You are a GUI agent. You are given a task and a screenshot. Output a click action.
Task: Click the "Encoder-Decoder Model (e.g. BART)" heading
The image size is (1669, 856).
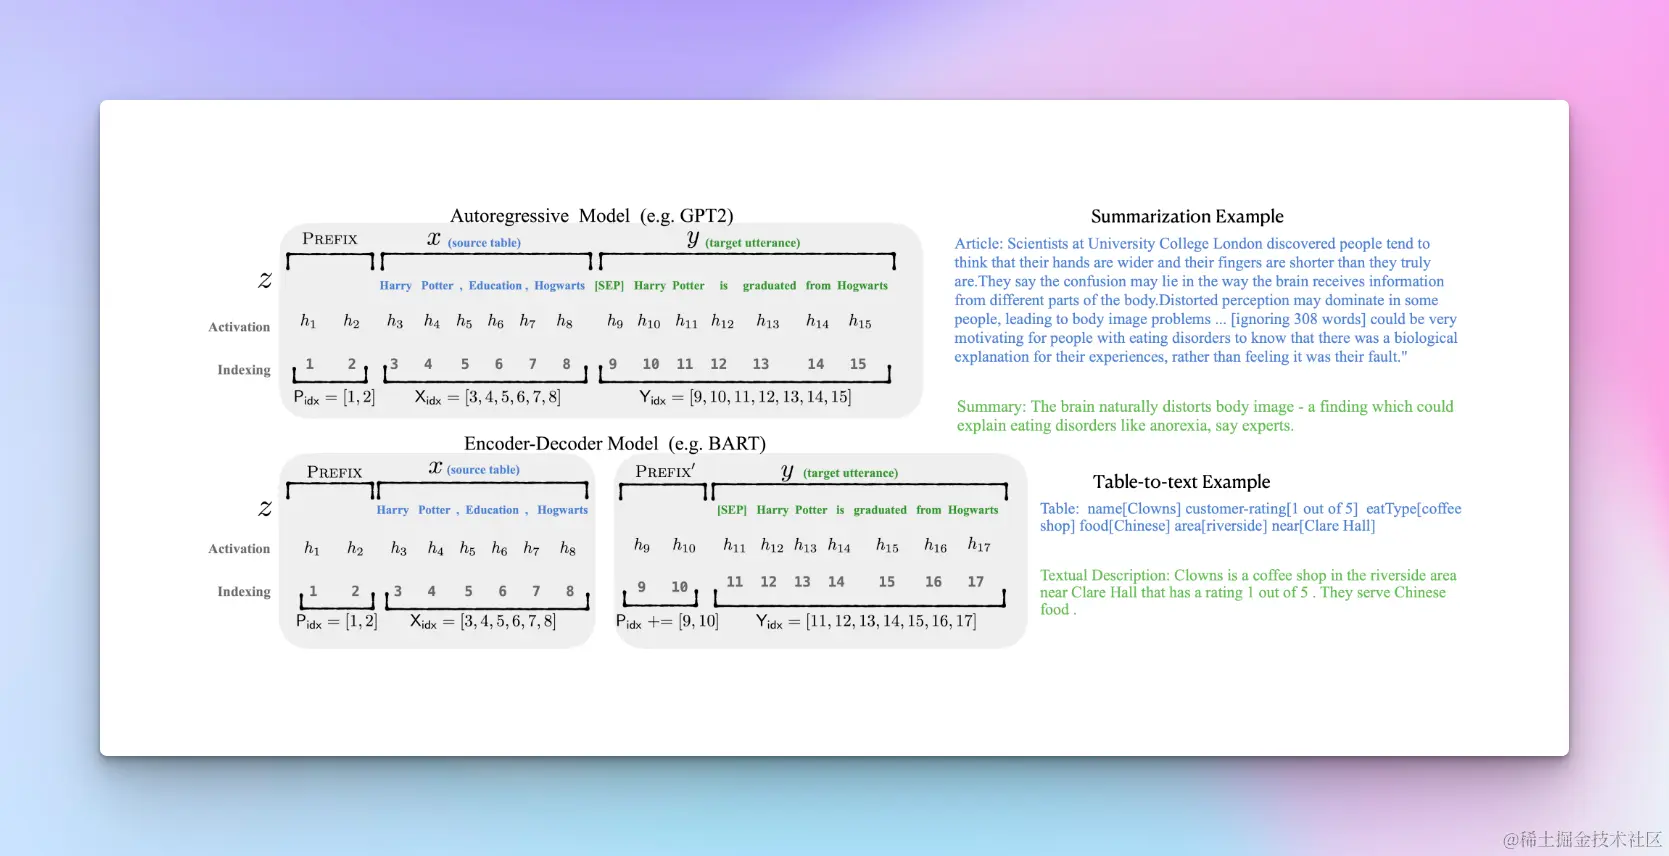[x=615, y=444]
